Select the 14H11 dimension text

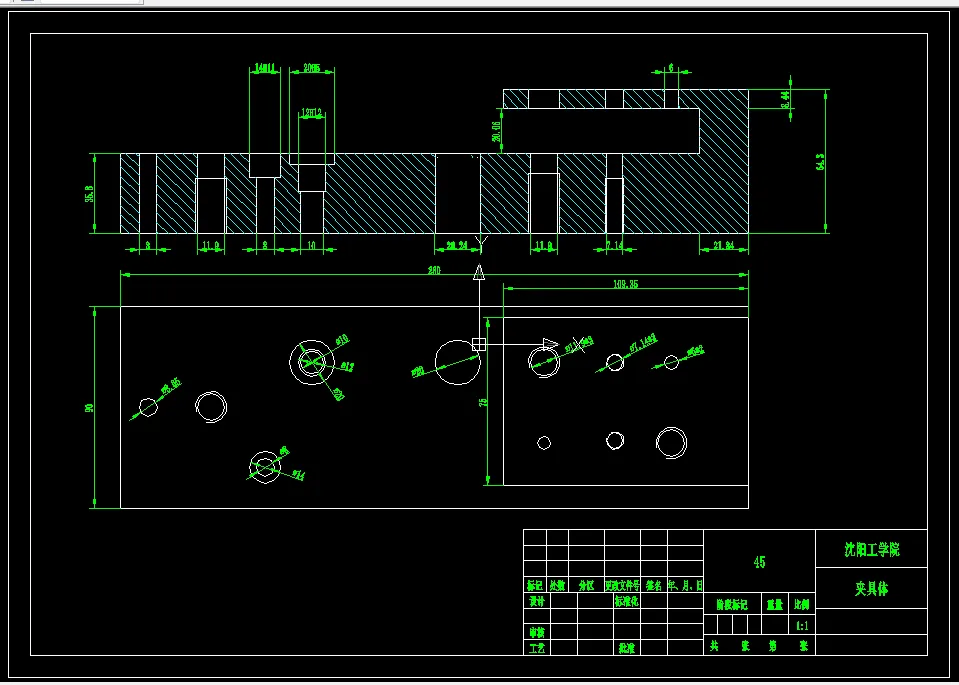click(264, 68)
